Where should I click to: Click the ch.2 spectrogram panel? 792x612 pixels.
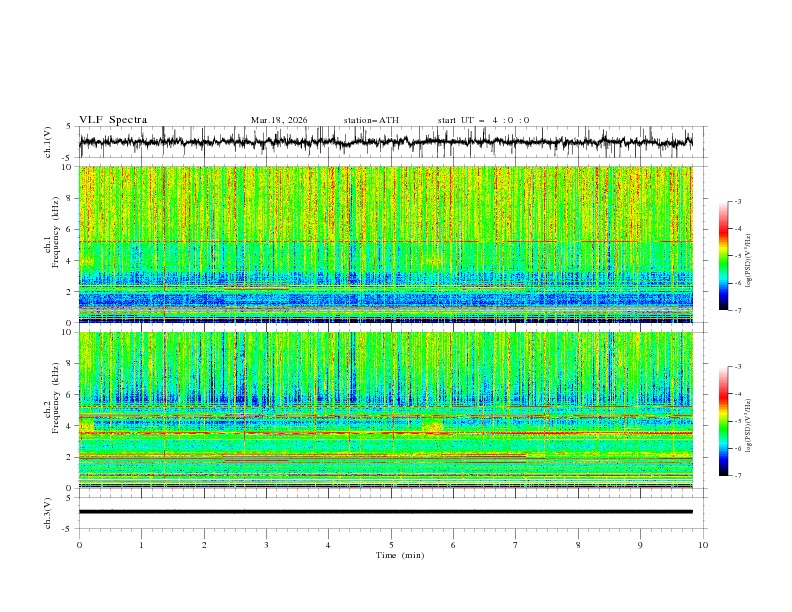coord(385,410)
